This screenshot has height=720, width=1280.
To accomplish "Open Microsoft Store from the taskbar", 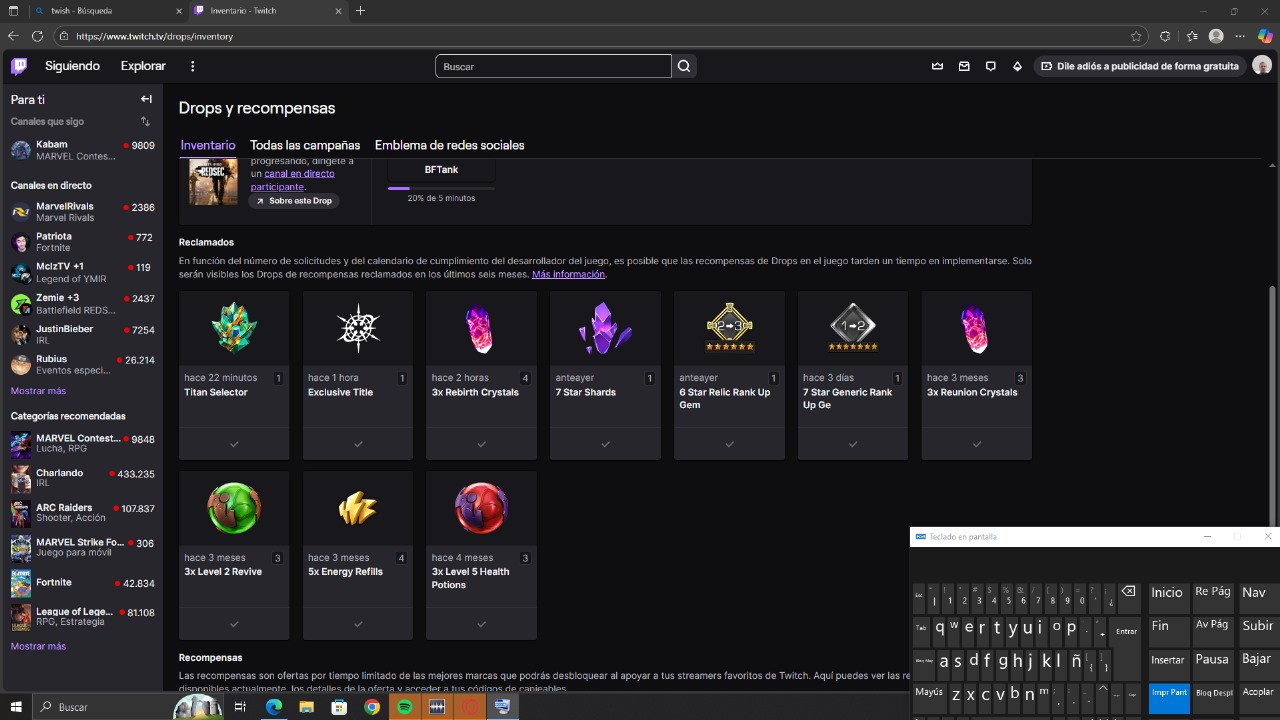I will click(339, 707).
